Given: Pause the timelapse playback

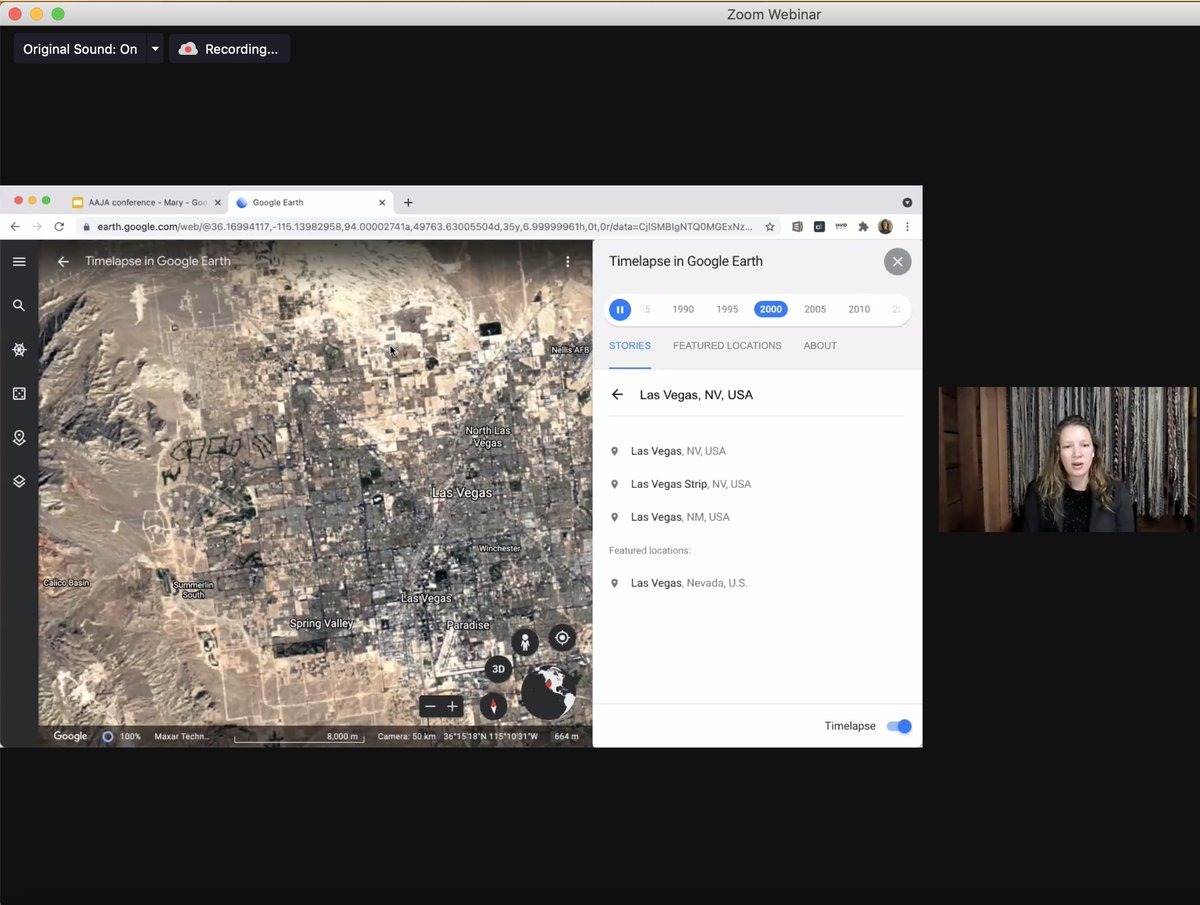Looking at the screenshot, I should tap(620, 310).
